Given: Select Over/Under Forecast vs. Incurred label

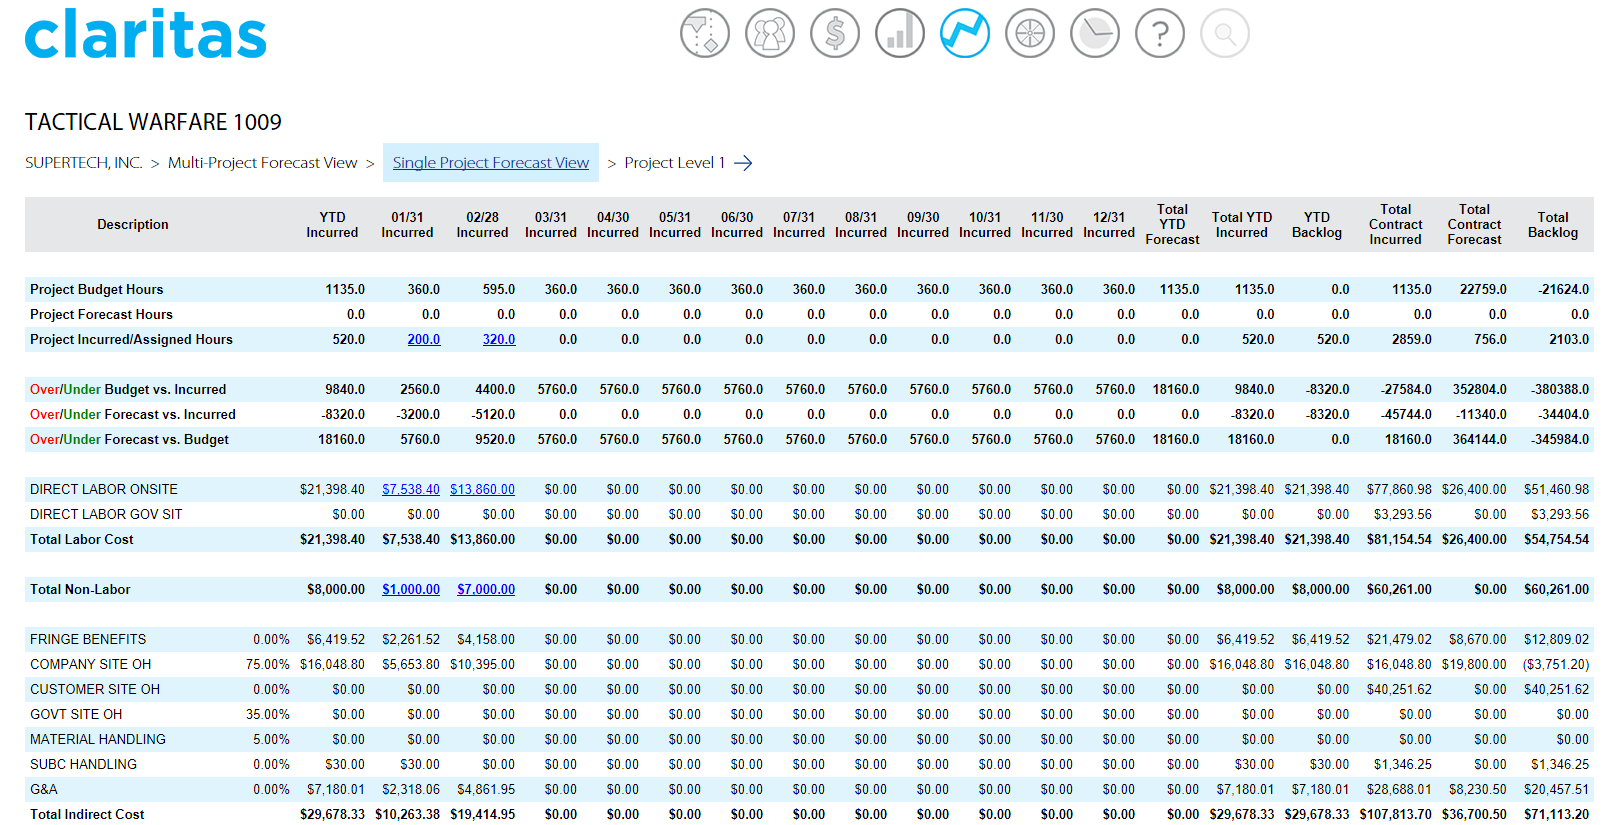Looking at the screenshot, I should 133,414.
